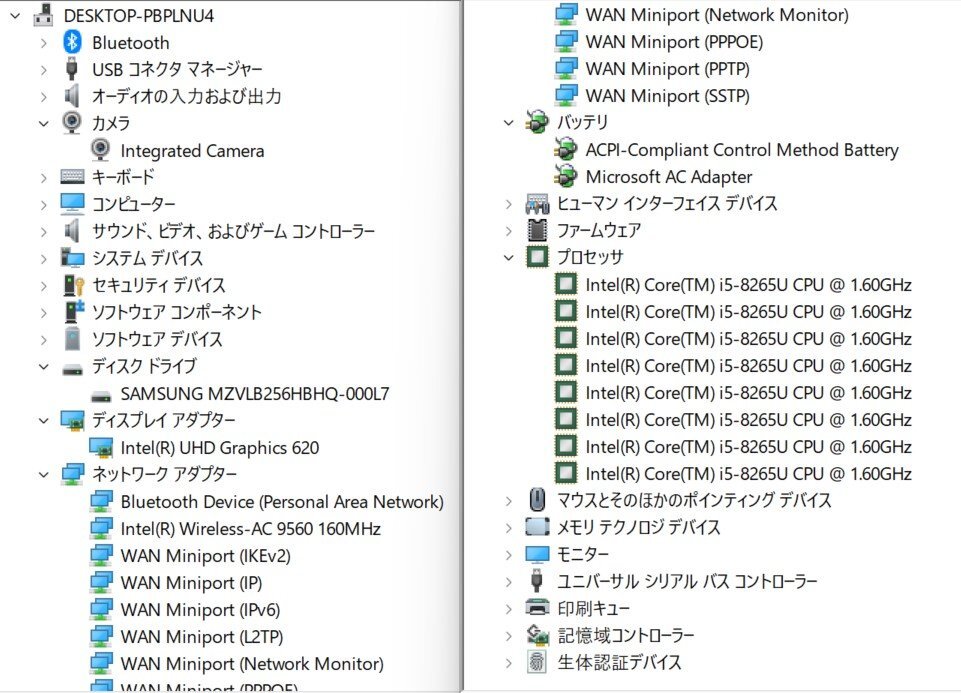Collapse the カメラ category
Viewport: 961px width, 693px height.
[x=42, y=123]
